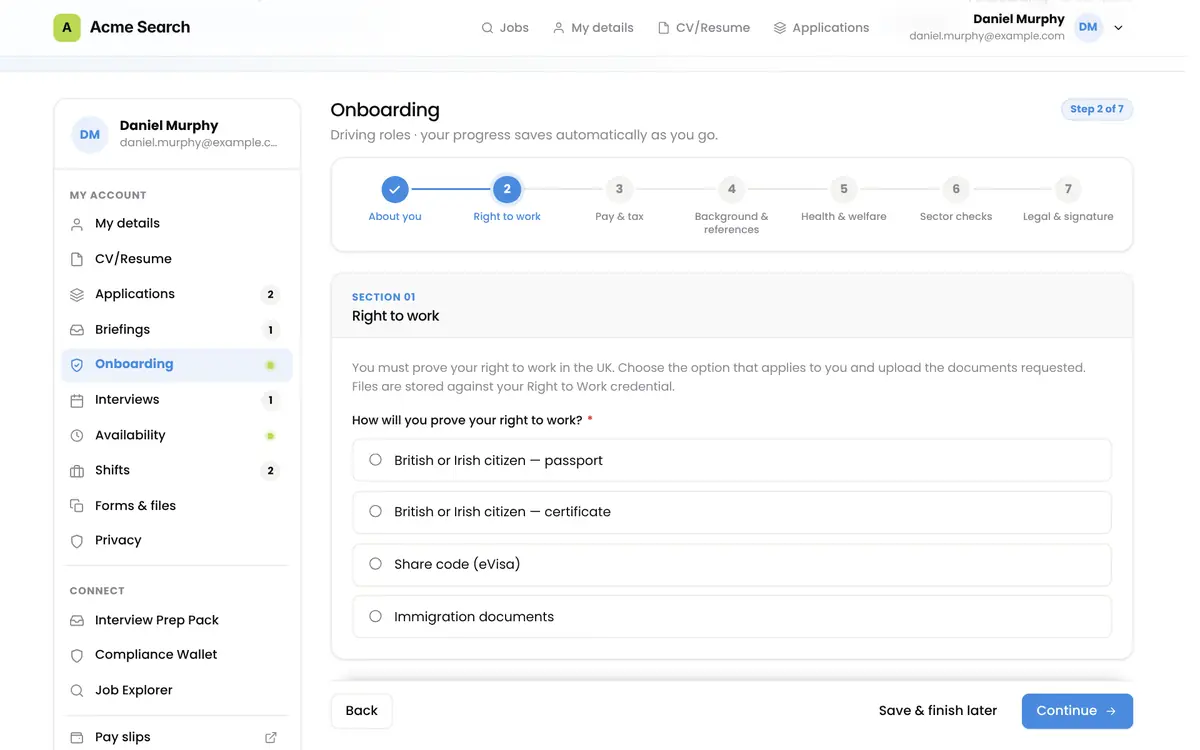Viewport: 1200px width, 750px height.
Task: Choose the Share code (eVisa) radio
Action: pyautogui.click(x=376, y=564)
